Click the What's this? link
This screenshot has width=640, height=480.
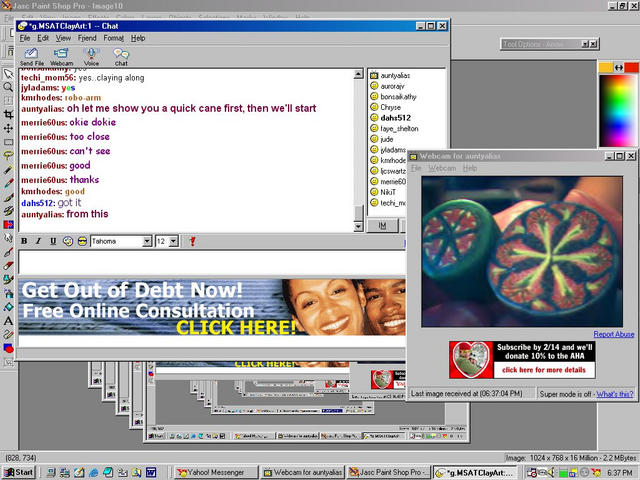pos(615,394)
